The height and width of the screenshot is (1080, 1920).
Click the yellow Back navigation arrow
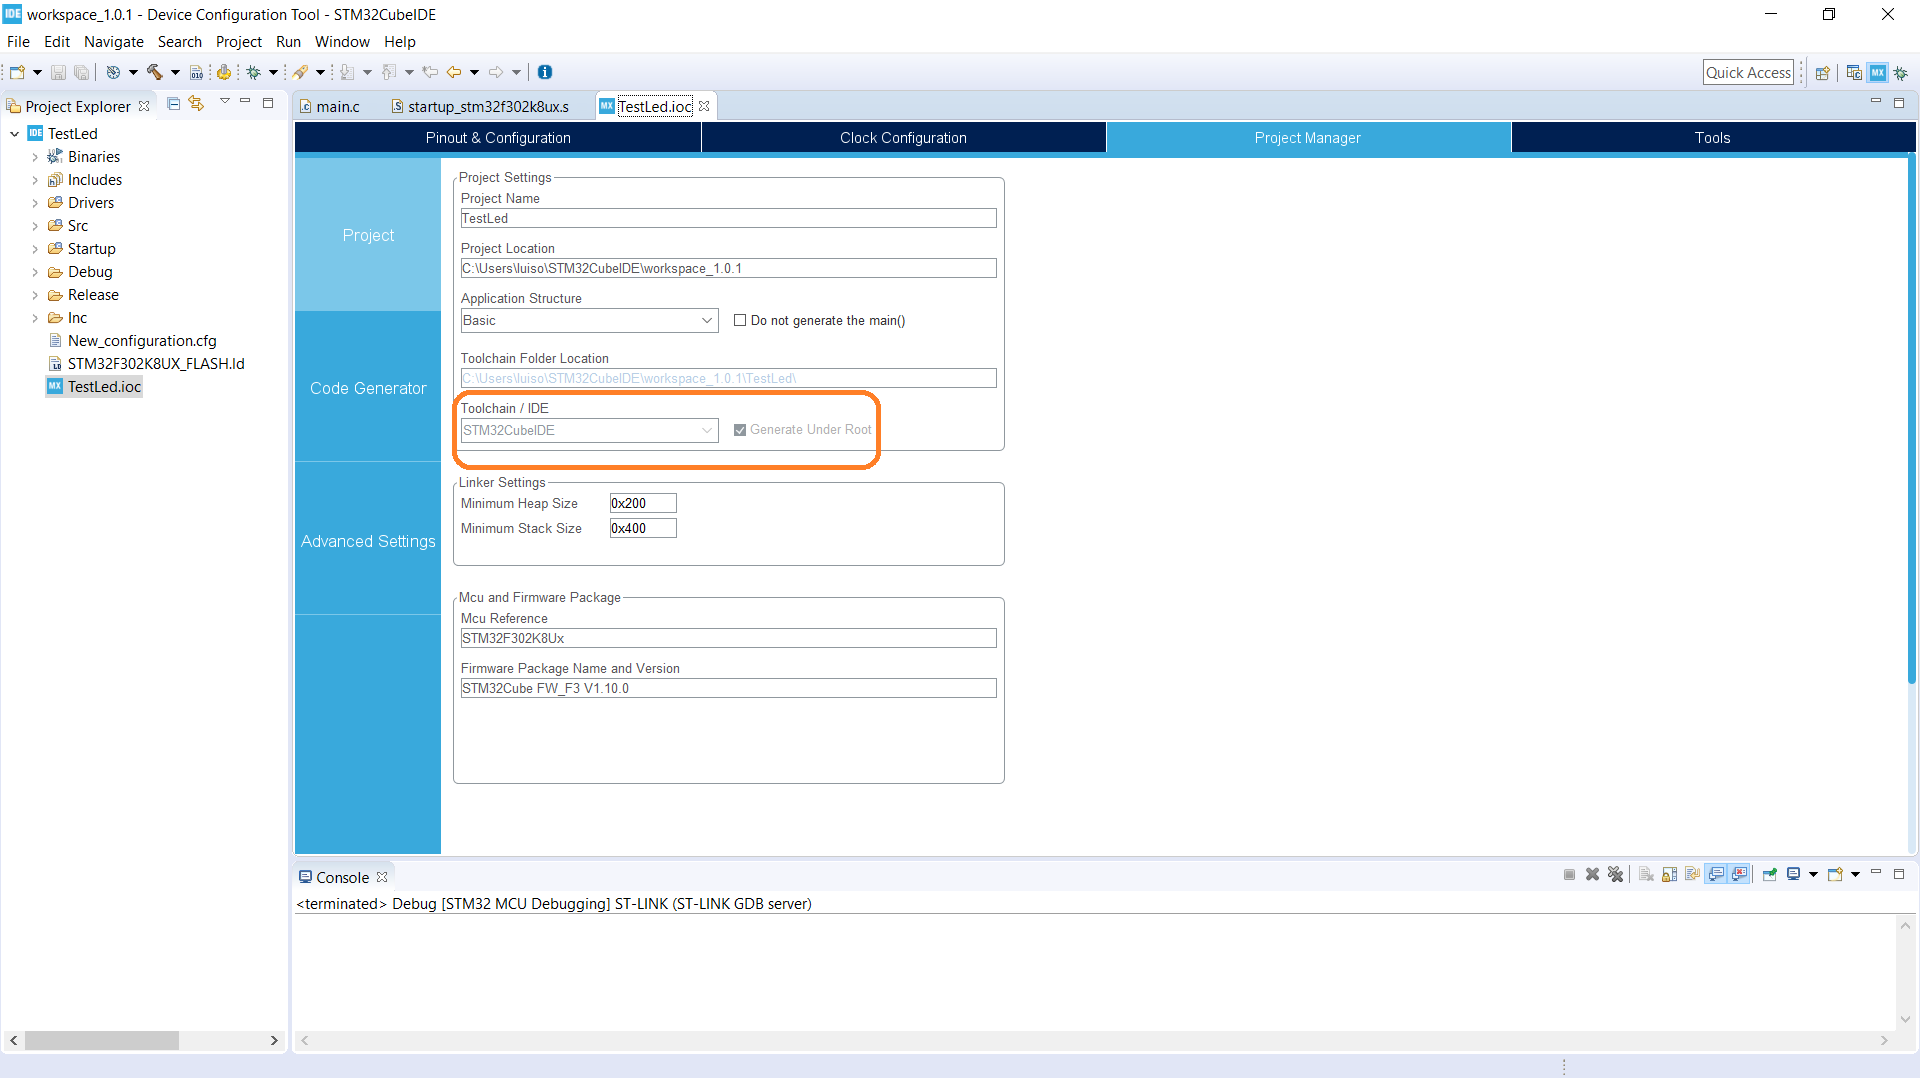coord(454,72)
